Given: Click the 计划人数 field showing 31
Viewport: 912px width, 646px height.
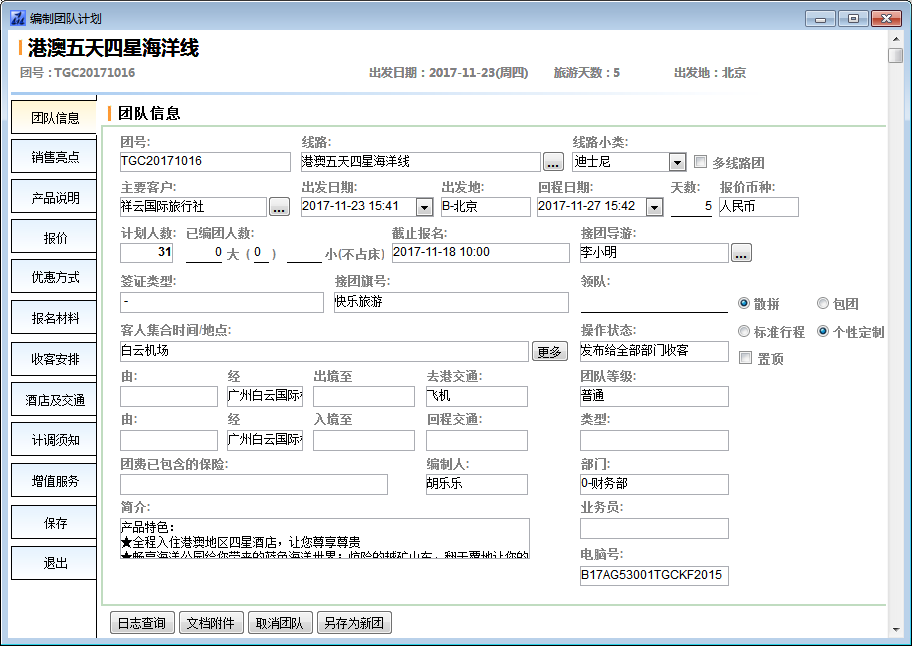Looking at the screenshot, I should 147,253.
